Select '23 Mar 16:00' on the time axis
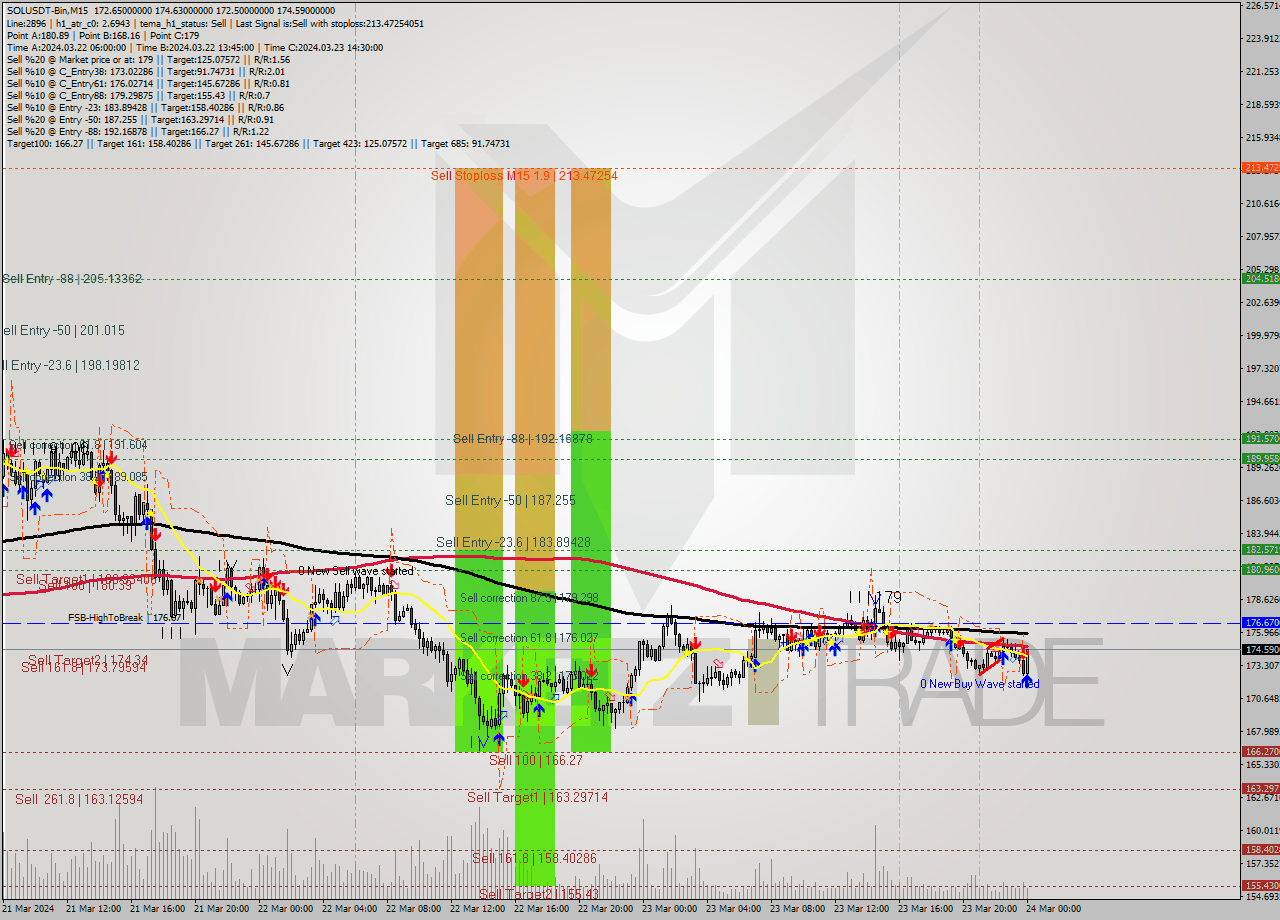Image resolution: width=1280 pixels, height=920 pixels. [x=926, y=909]
